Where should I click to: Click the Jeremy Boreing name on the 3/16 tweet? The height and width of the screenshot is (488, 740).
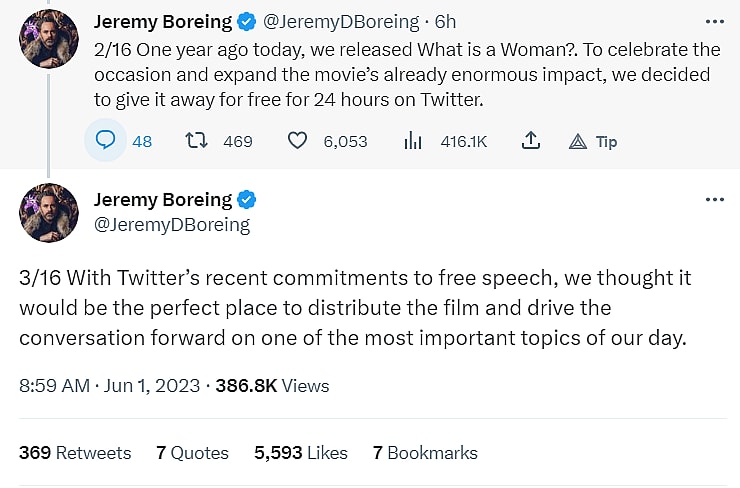[162, 199]
